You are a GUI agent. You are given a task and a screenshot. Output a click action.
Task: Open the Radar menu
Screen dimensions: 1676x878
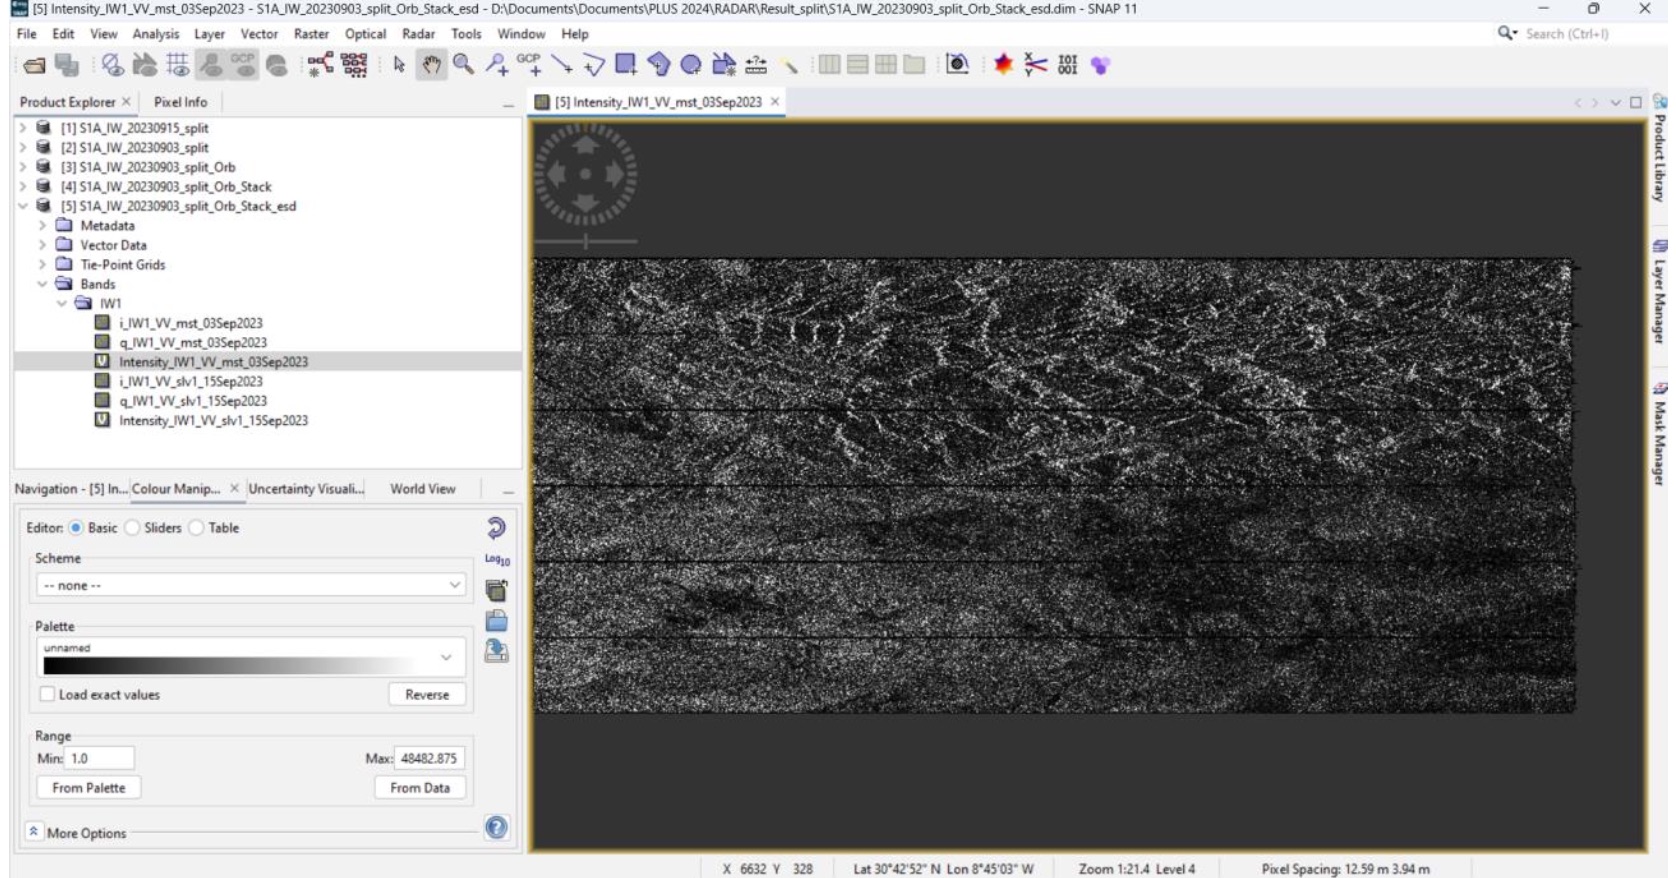[418, 34]
